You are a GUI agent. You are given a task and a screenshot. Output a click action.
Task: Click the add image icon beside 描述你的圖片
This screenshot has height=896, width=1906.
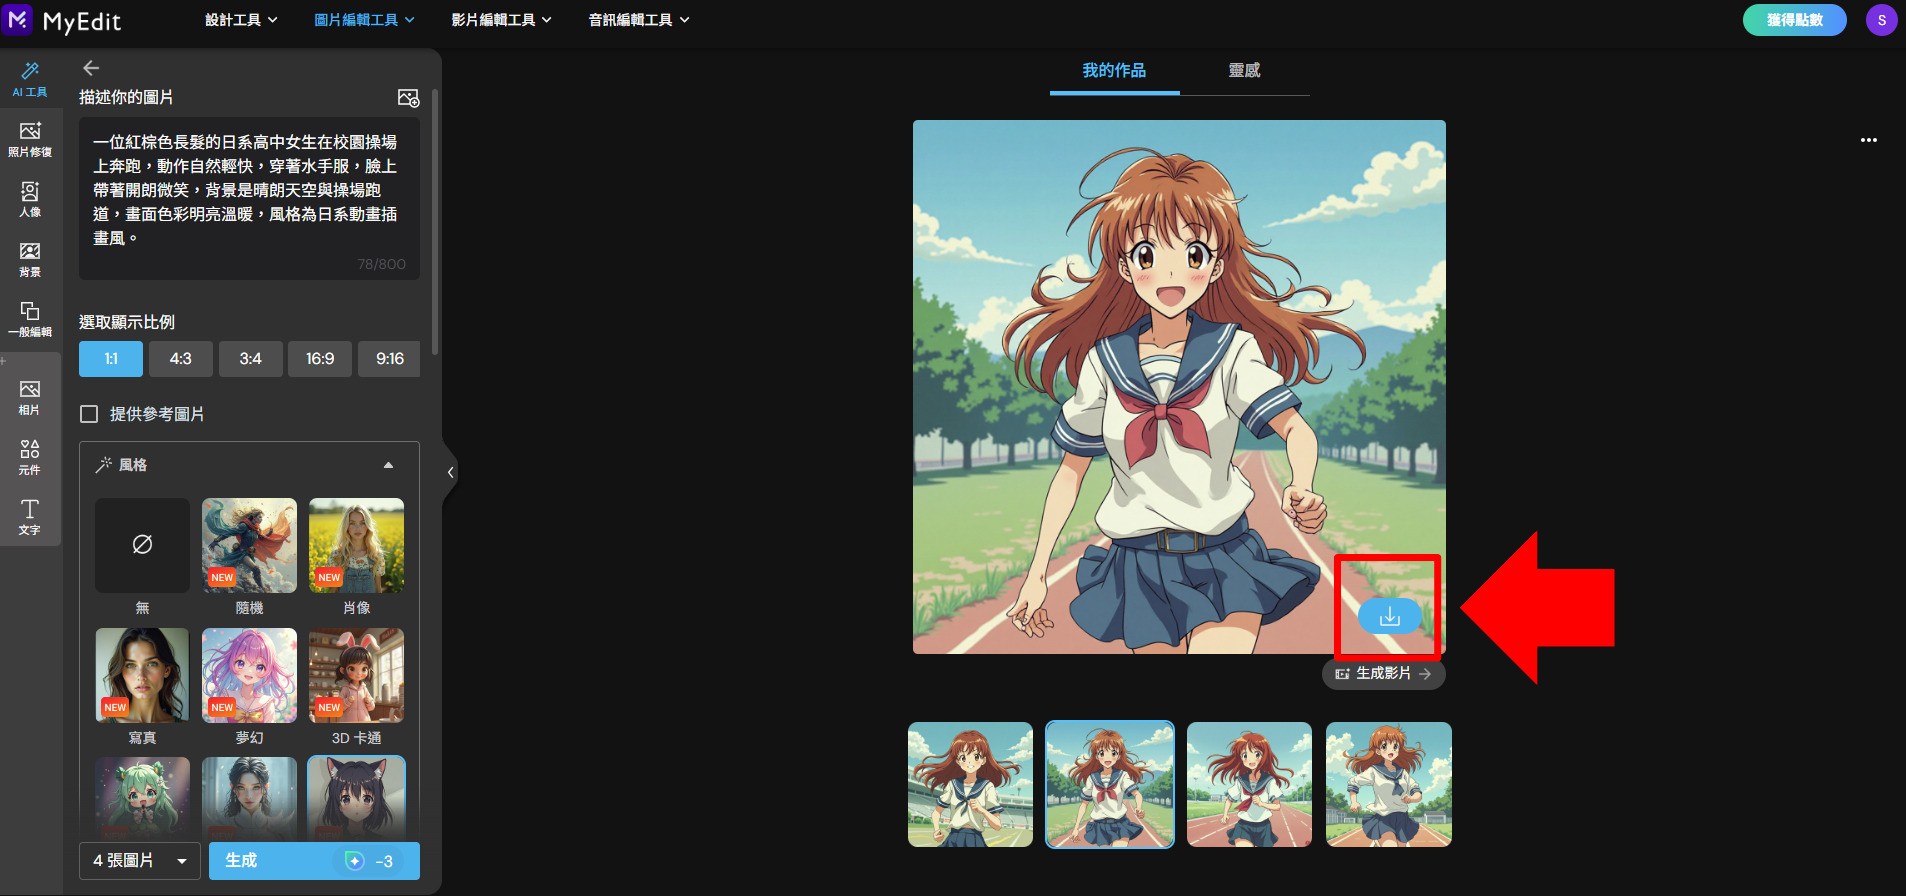408,98
